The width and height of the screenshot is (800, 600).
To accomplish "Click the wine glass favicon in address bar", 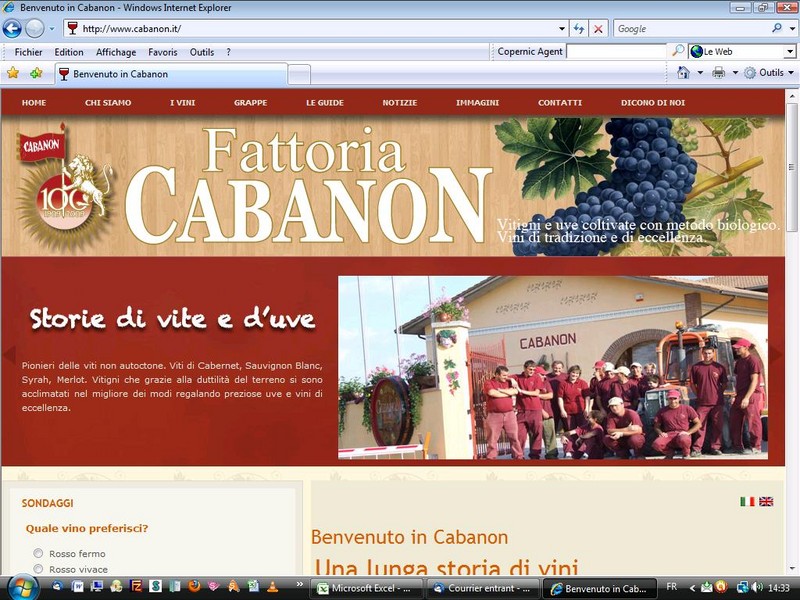I will pyautogui.click(x=72, y=28).
